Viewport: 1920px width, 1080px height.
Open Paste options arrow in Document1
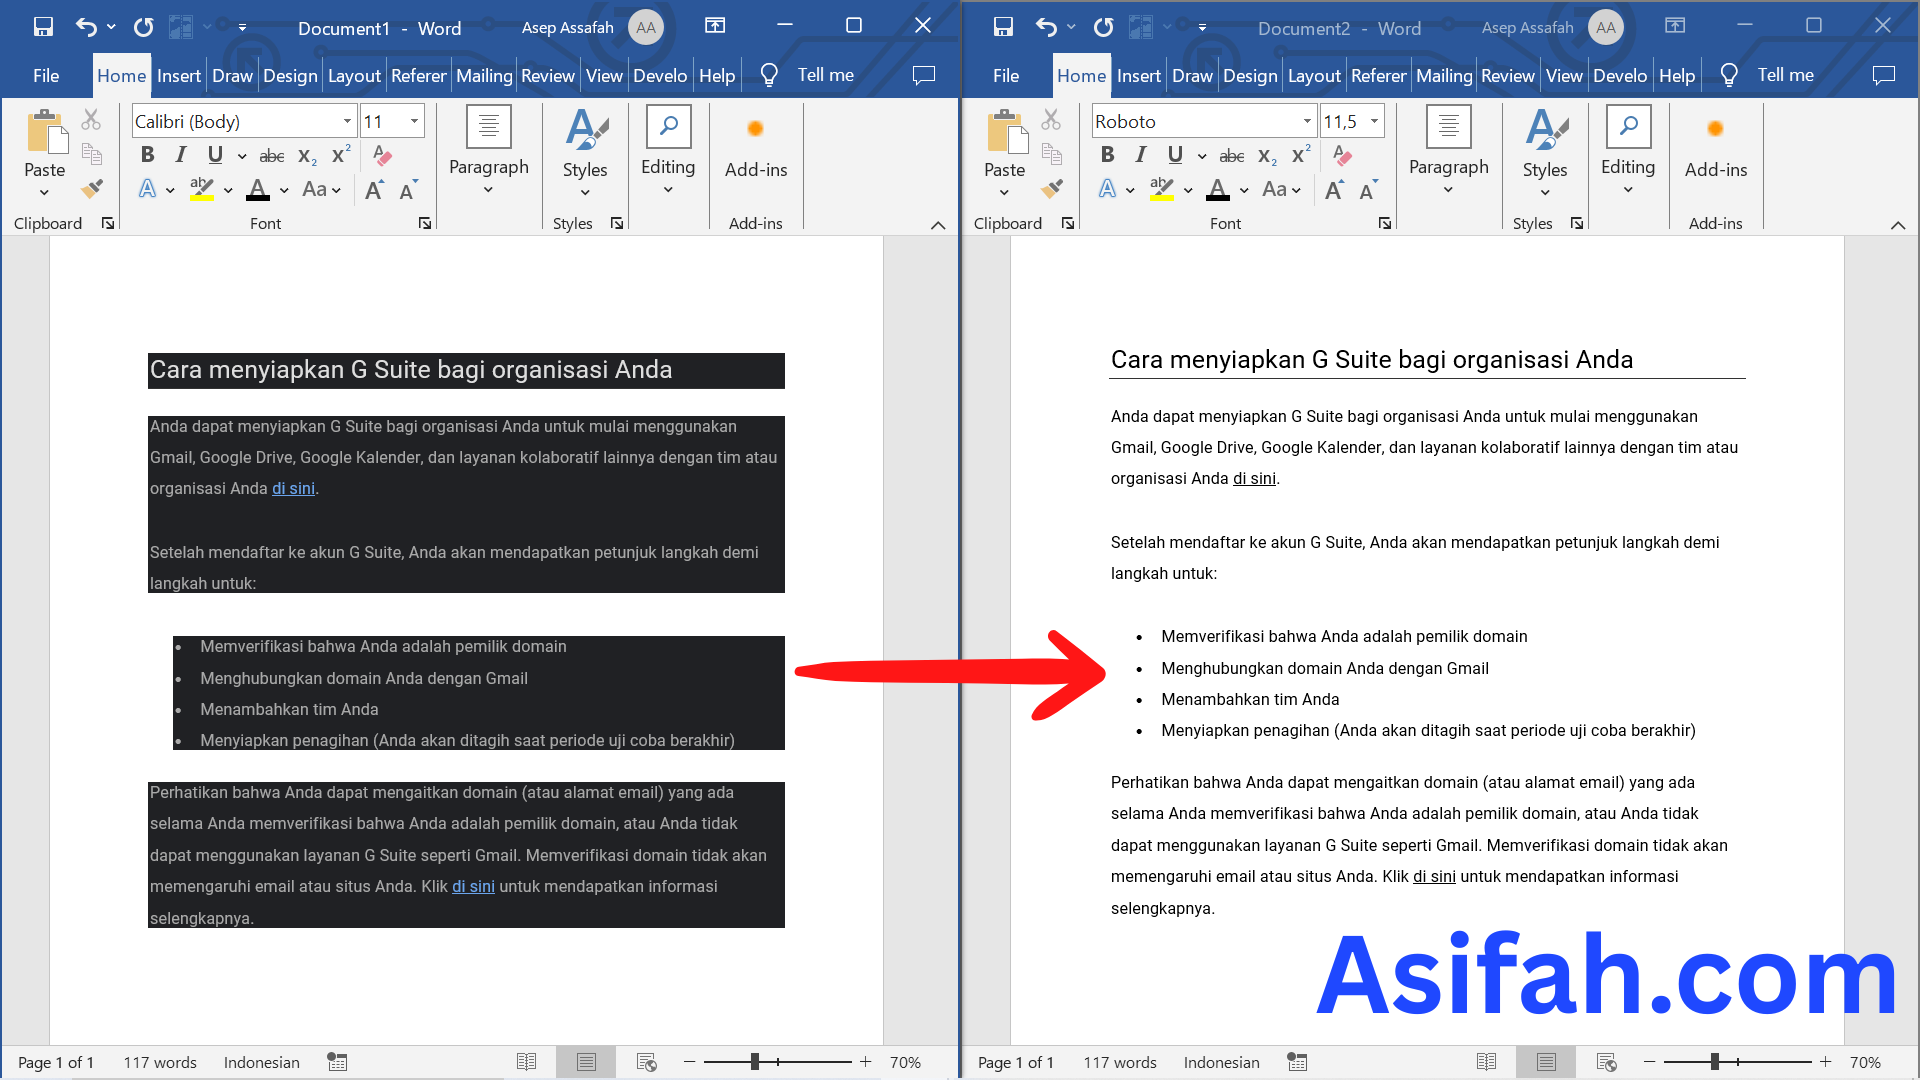point(44,193)
